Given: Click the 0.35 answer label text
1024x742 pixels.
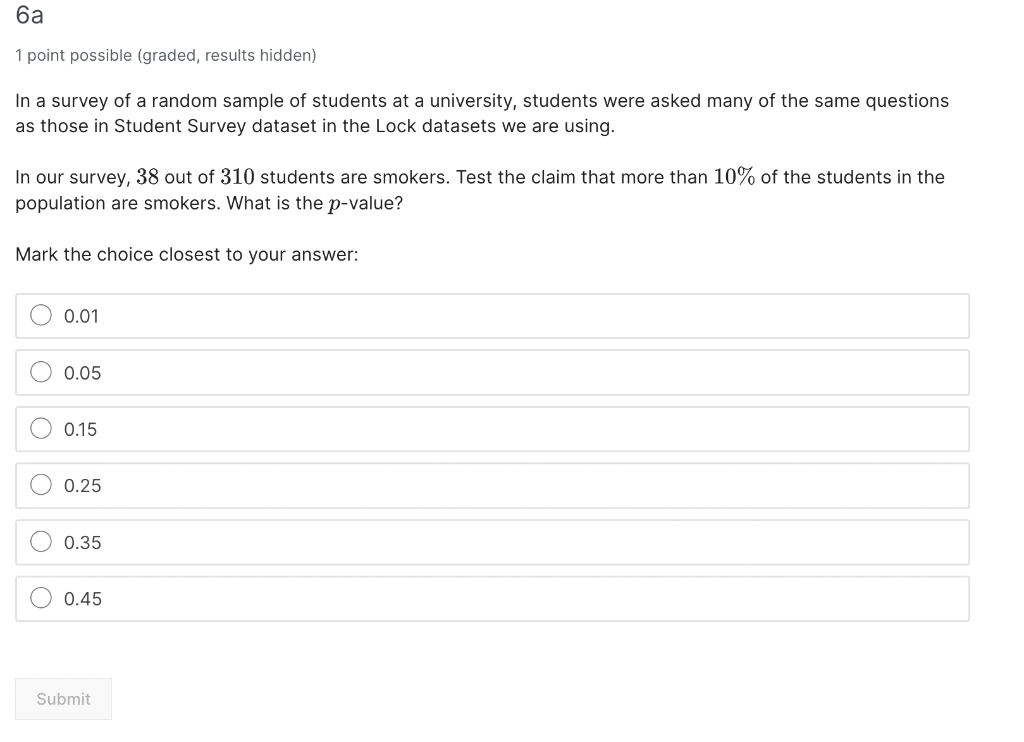Looking at the screenshot, I should coord(82,542).
